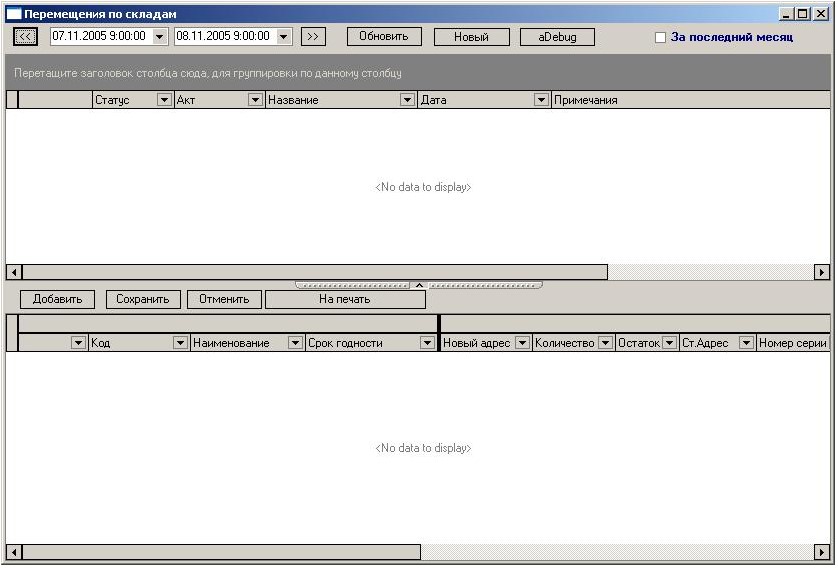Screen dimensions: 838x571
Task: Open the Количество column filter arrow
Action: click(x=605, y=343)
